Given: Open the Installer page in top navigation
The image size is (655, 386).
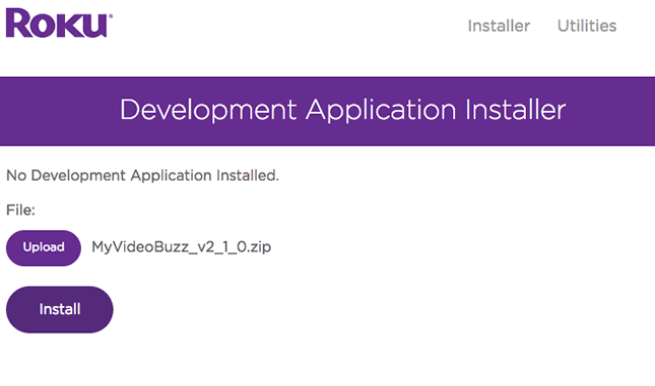Looking at the screenshot, I should tap(499, 26).
